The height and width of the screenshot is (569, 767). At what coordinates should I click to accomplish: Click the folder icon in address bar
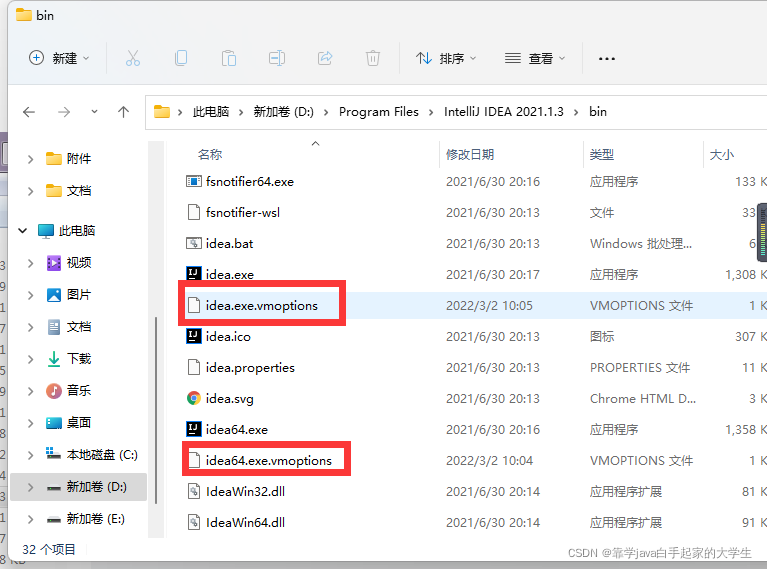[161, 112]
